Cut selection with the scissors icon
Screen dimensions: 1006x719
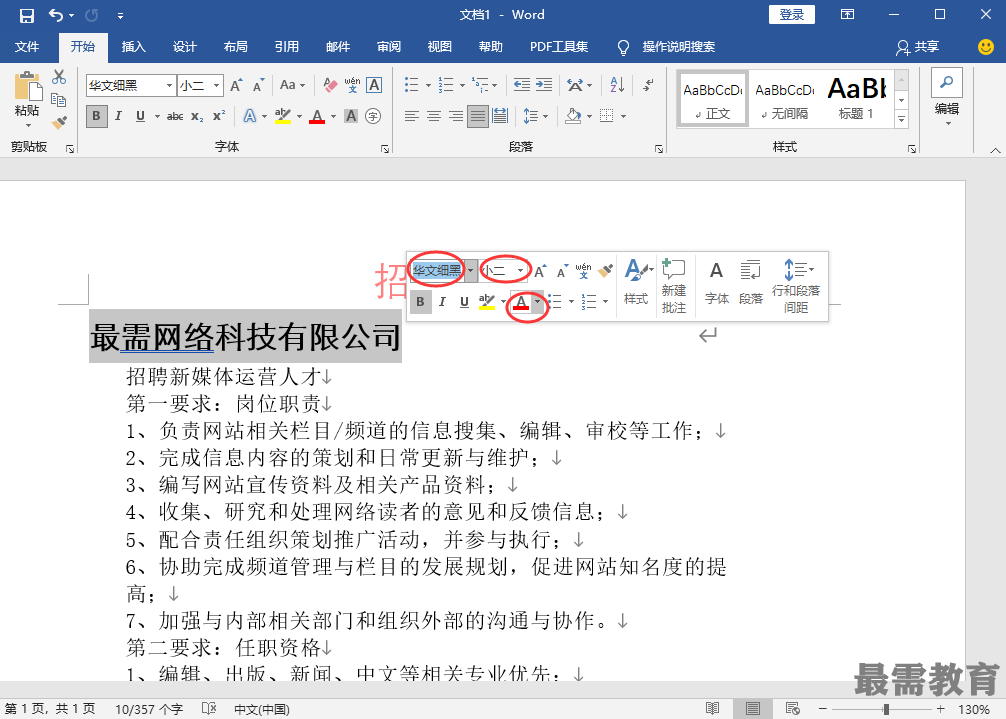point(59,77)
